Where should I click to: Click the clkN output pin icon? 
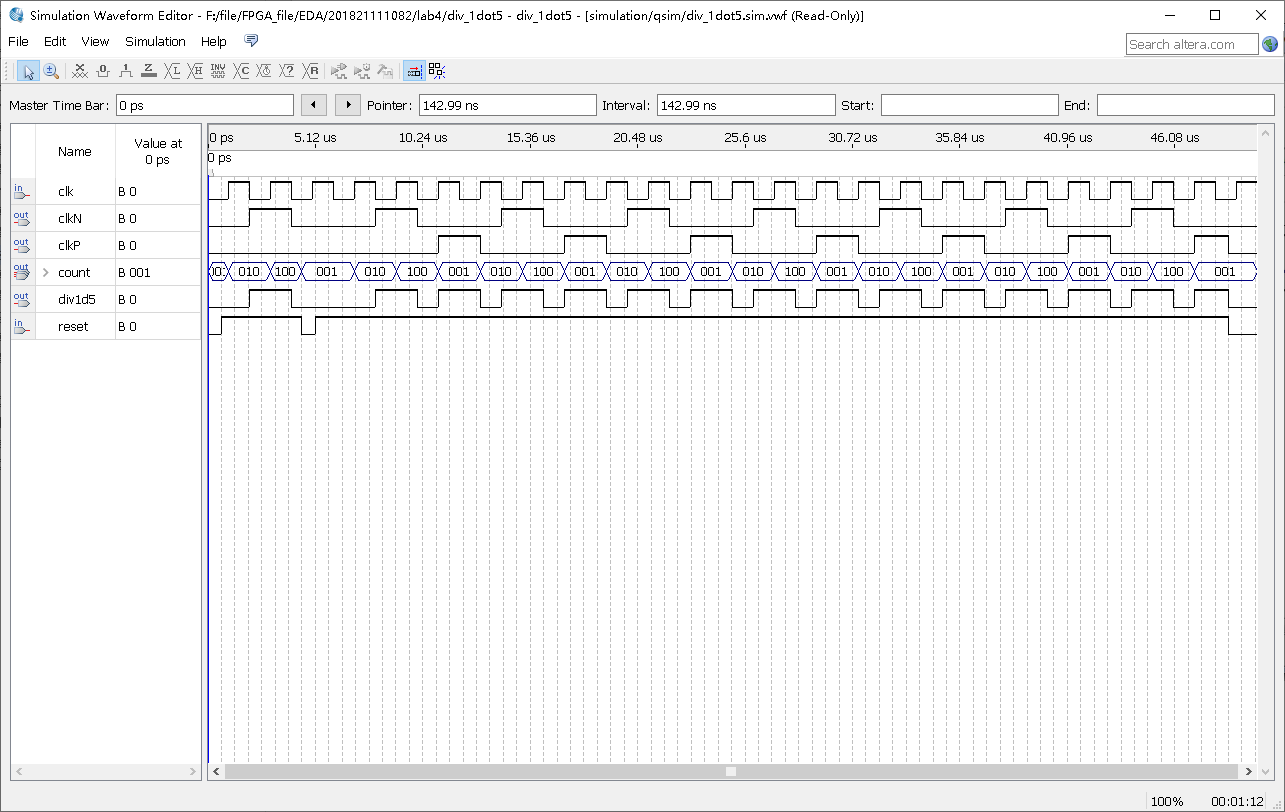pos(22,218)
